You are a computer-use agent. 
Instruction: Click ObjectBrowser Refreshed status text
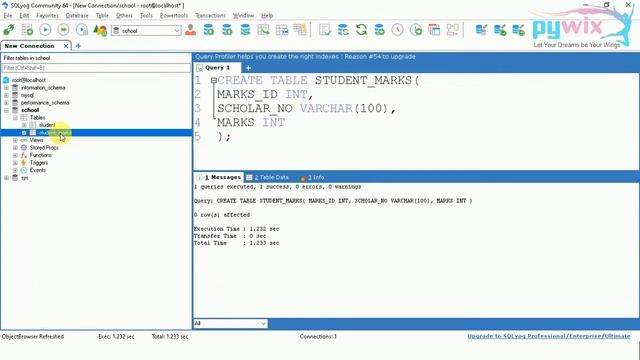click(x=33, y=336)
